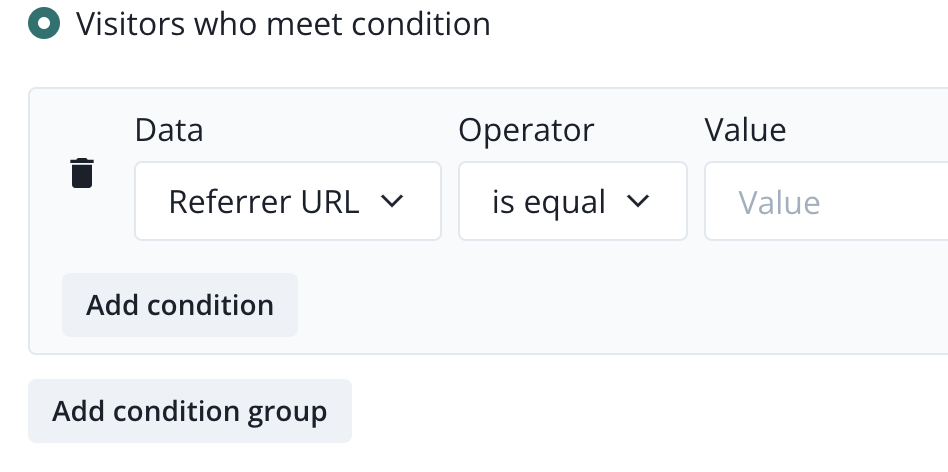
Task: Click the 'Referrer URL' text in the Data selector
Action: click(x=264, y=202)
